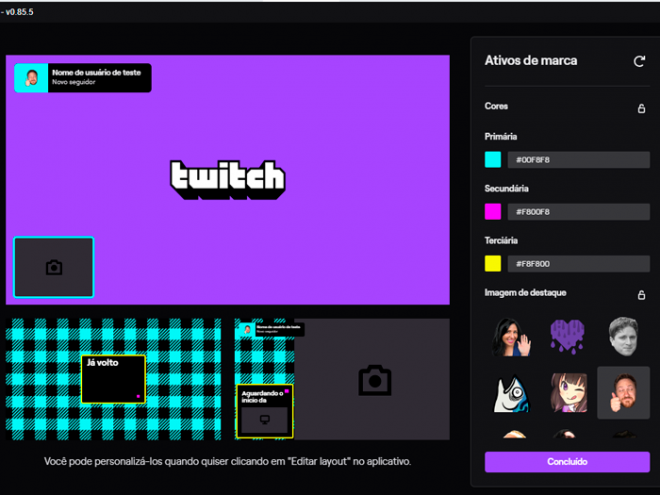Click the Concluído button
Image resolution: width=660 pixels, height=495 pixels.
pyautogui.click(x=567, y=462)
